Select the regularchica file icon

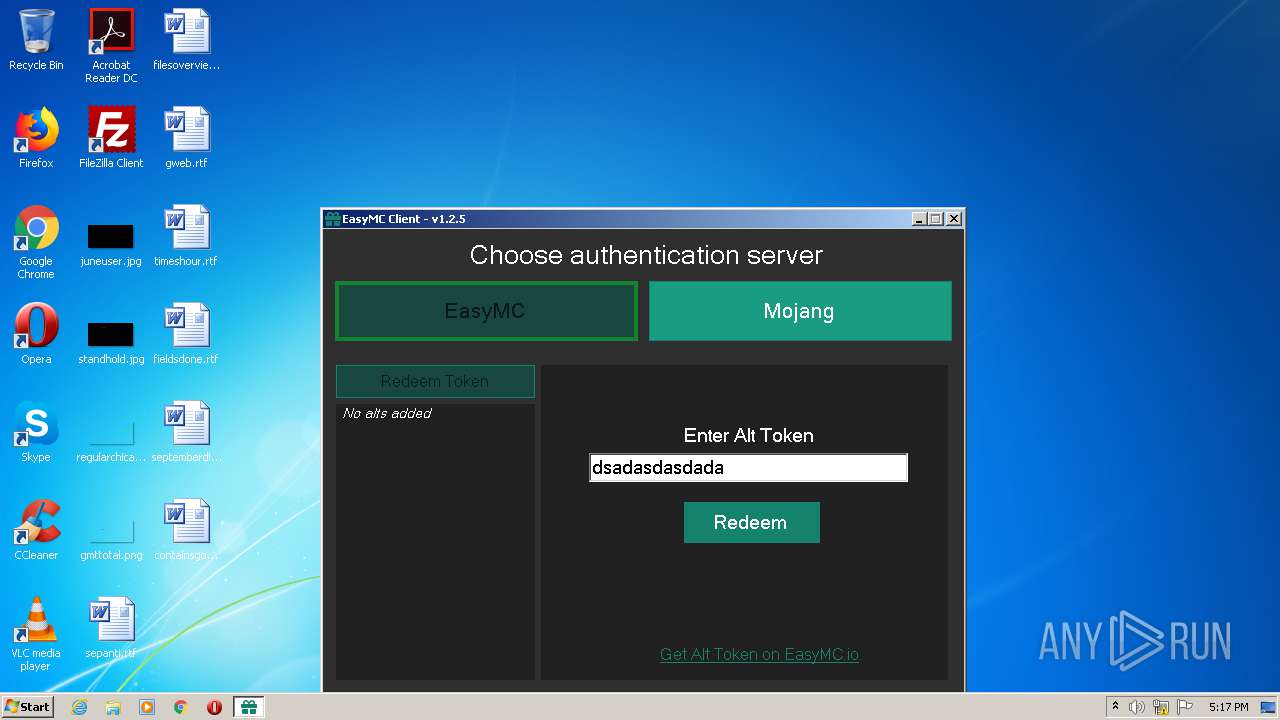pyautogui.click(x=111, y=439)
